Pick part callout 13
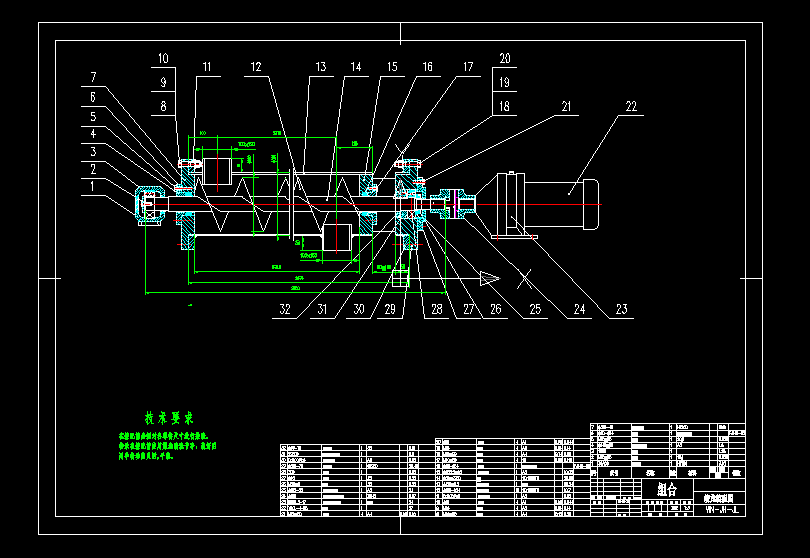Image resolution: width=810 pixels, height=558 pixels. (x=321, y=67)
